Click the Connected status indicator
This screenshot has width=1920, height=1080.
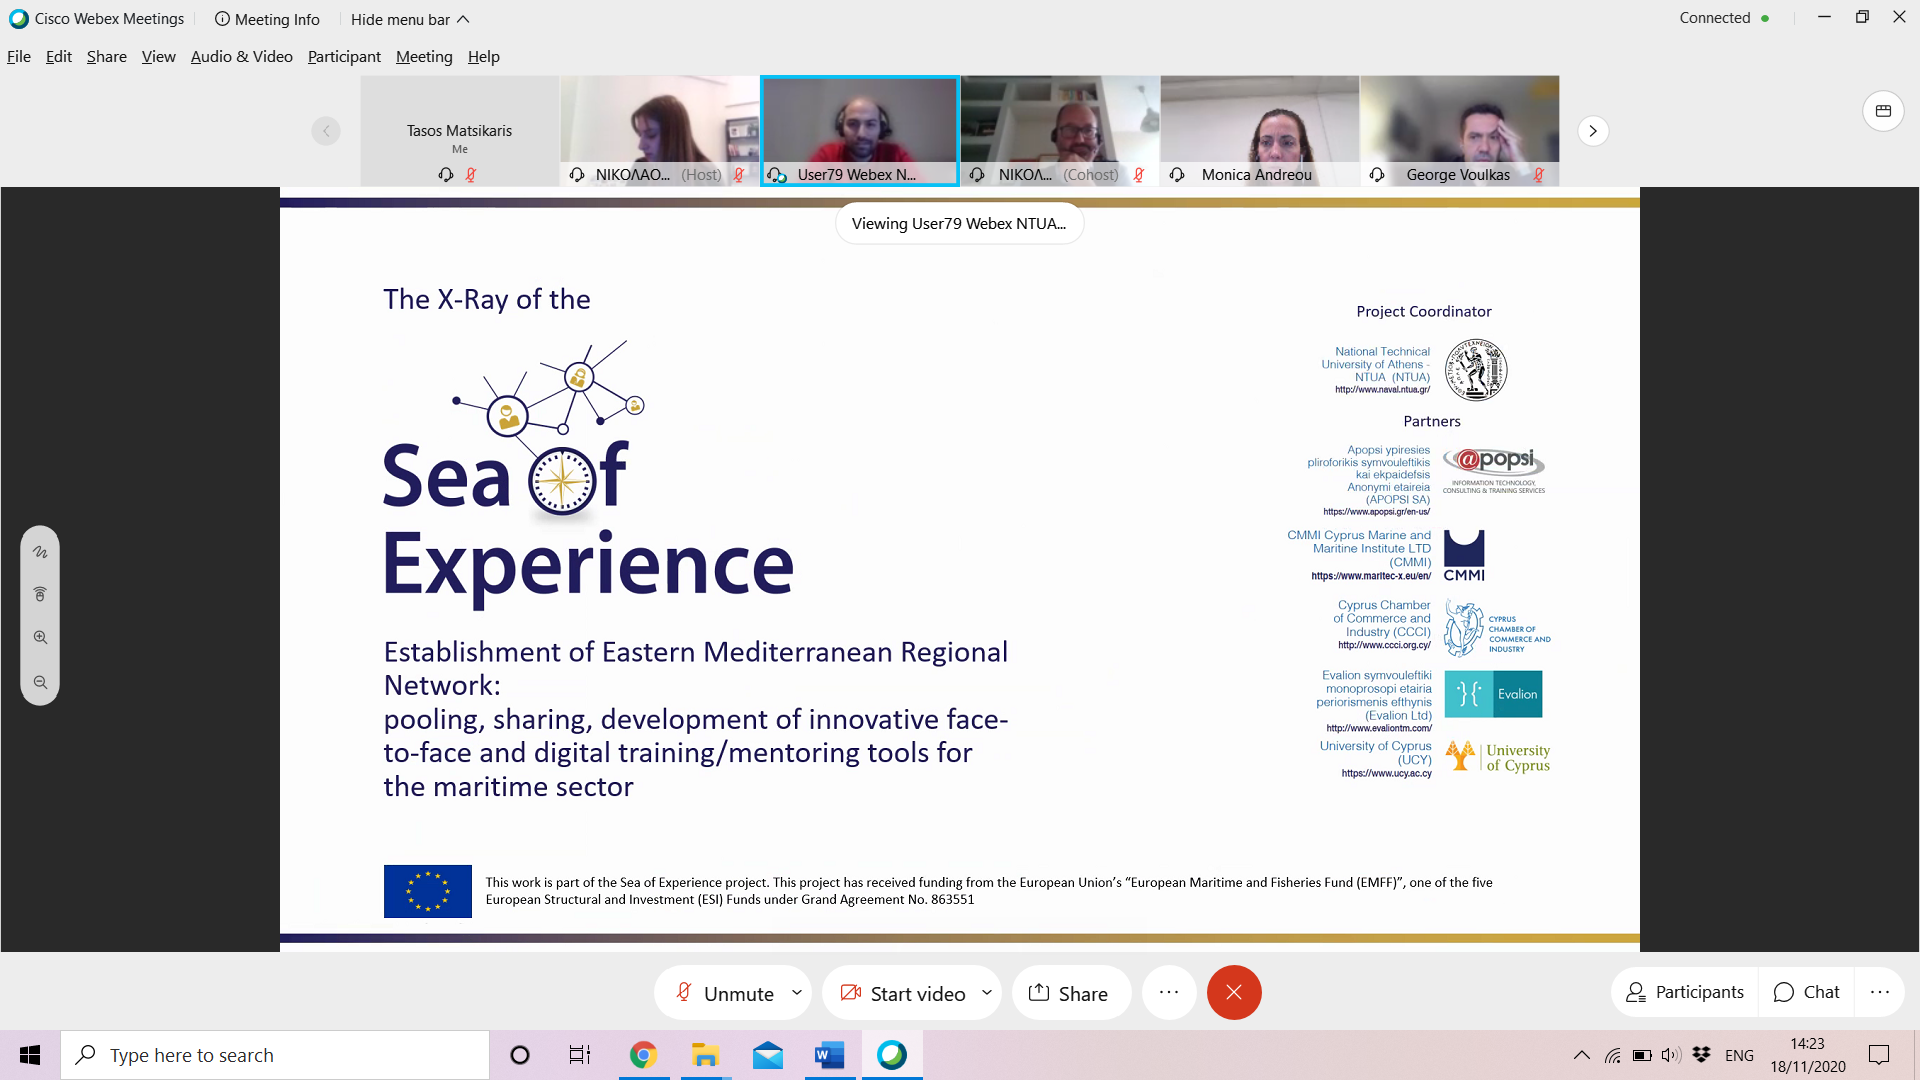(x=1724, y=18)
